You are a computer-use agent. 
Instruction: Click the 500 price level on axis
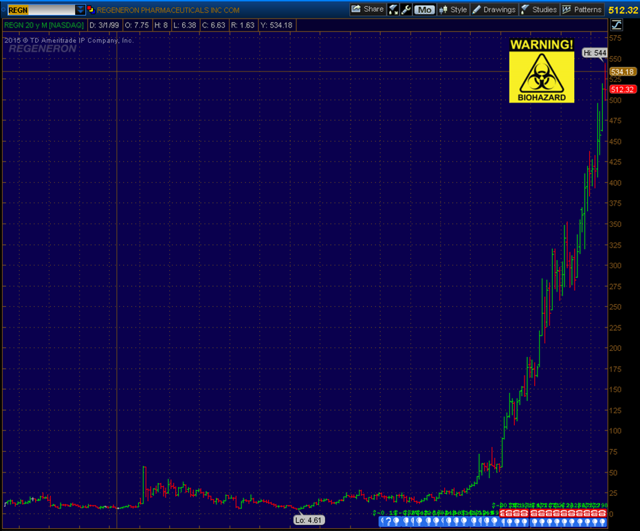(x=616, y=100)
